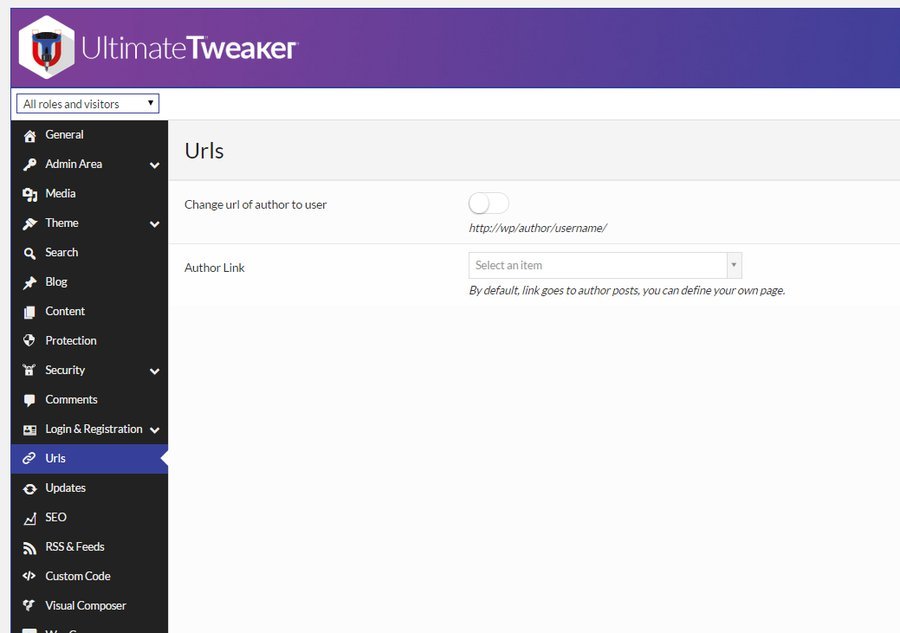Click the Theme paintbrush icon
This screenshot has height=633, width=900.
pos(30,223)
